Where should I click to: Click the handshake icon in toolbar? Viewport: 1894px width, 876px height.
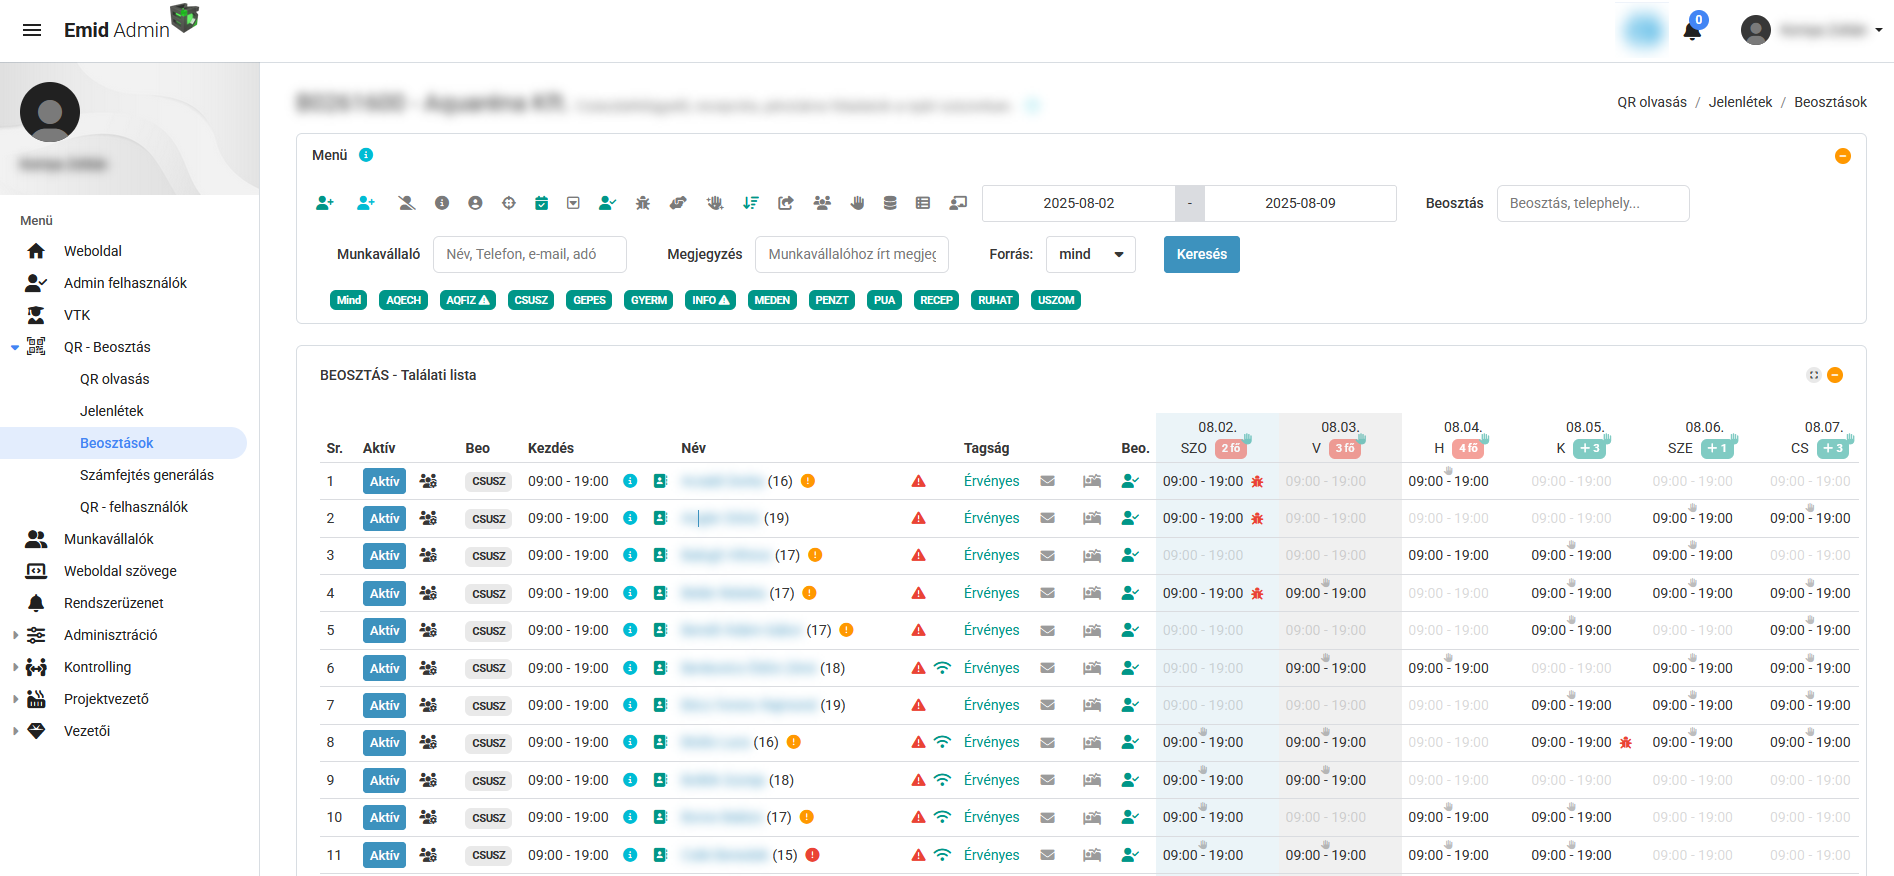coord(678,203)
